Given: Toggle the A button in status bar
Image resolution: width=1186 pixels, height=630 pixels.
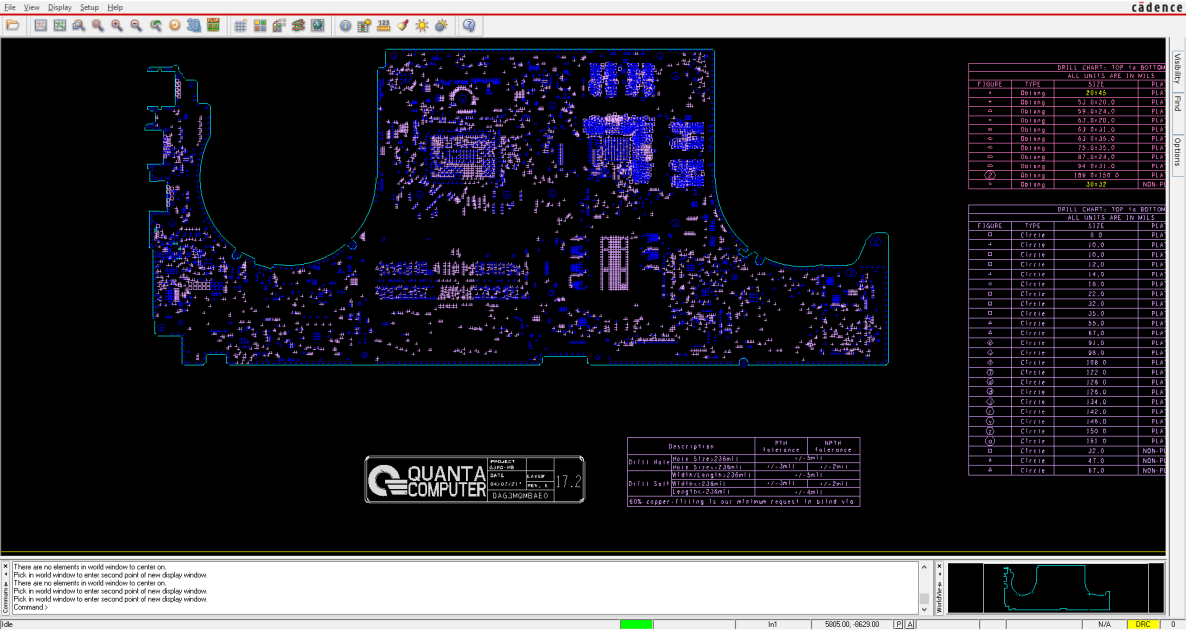Looking at the screenshot, I should 910,624.
